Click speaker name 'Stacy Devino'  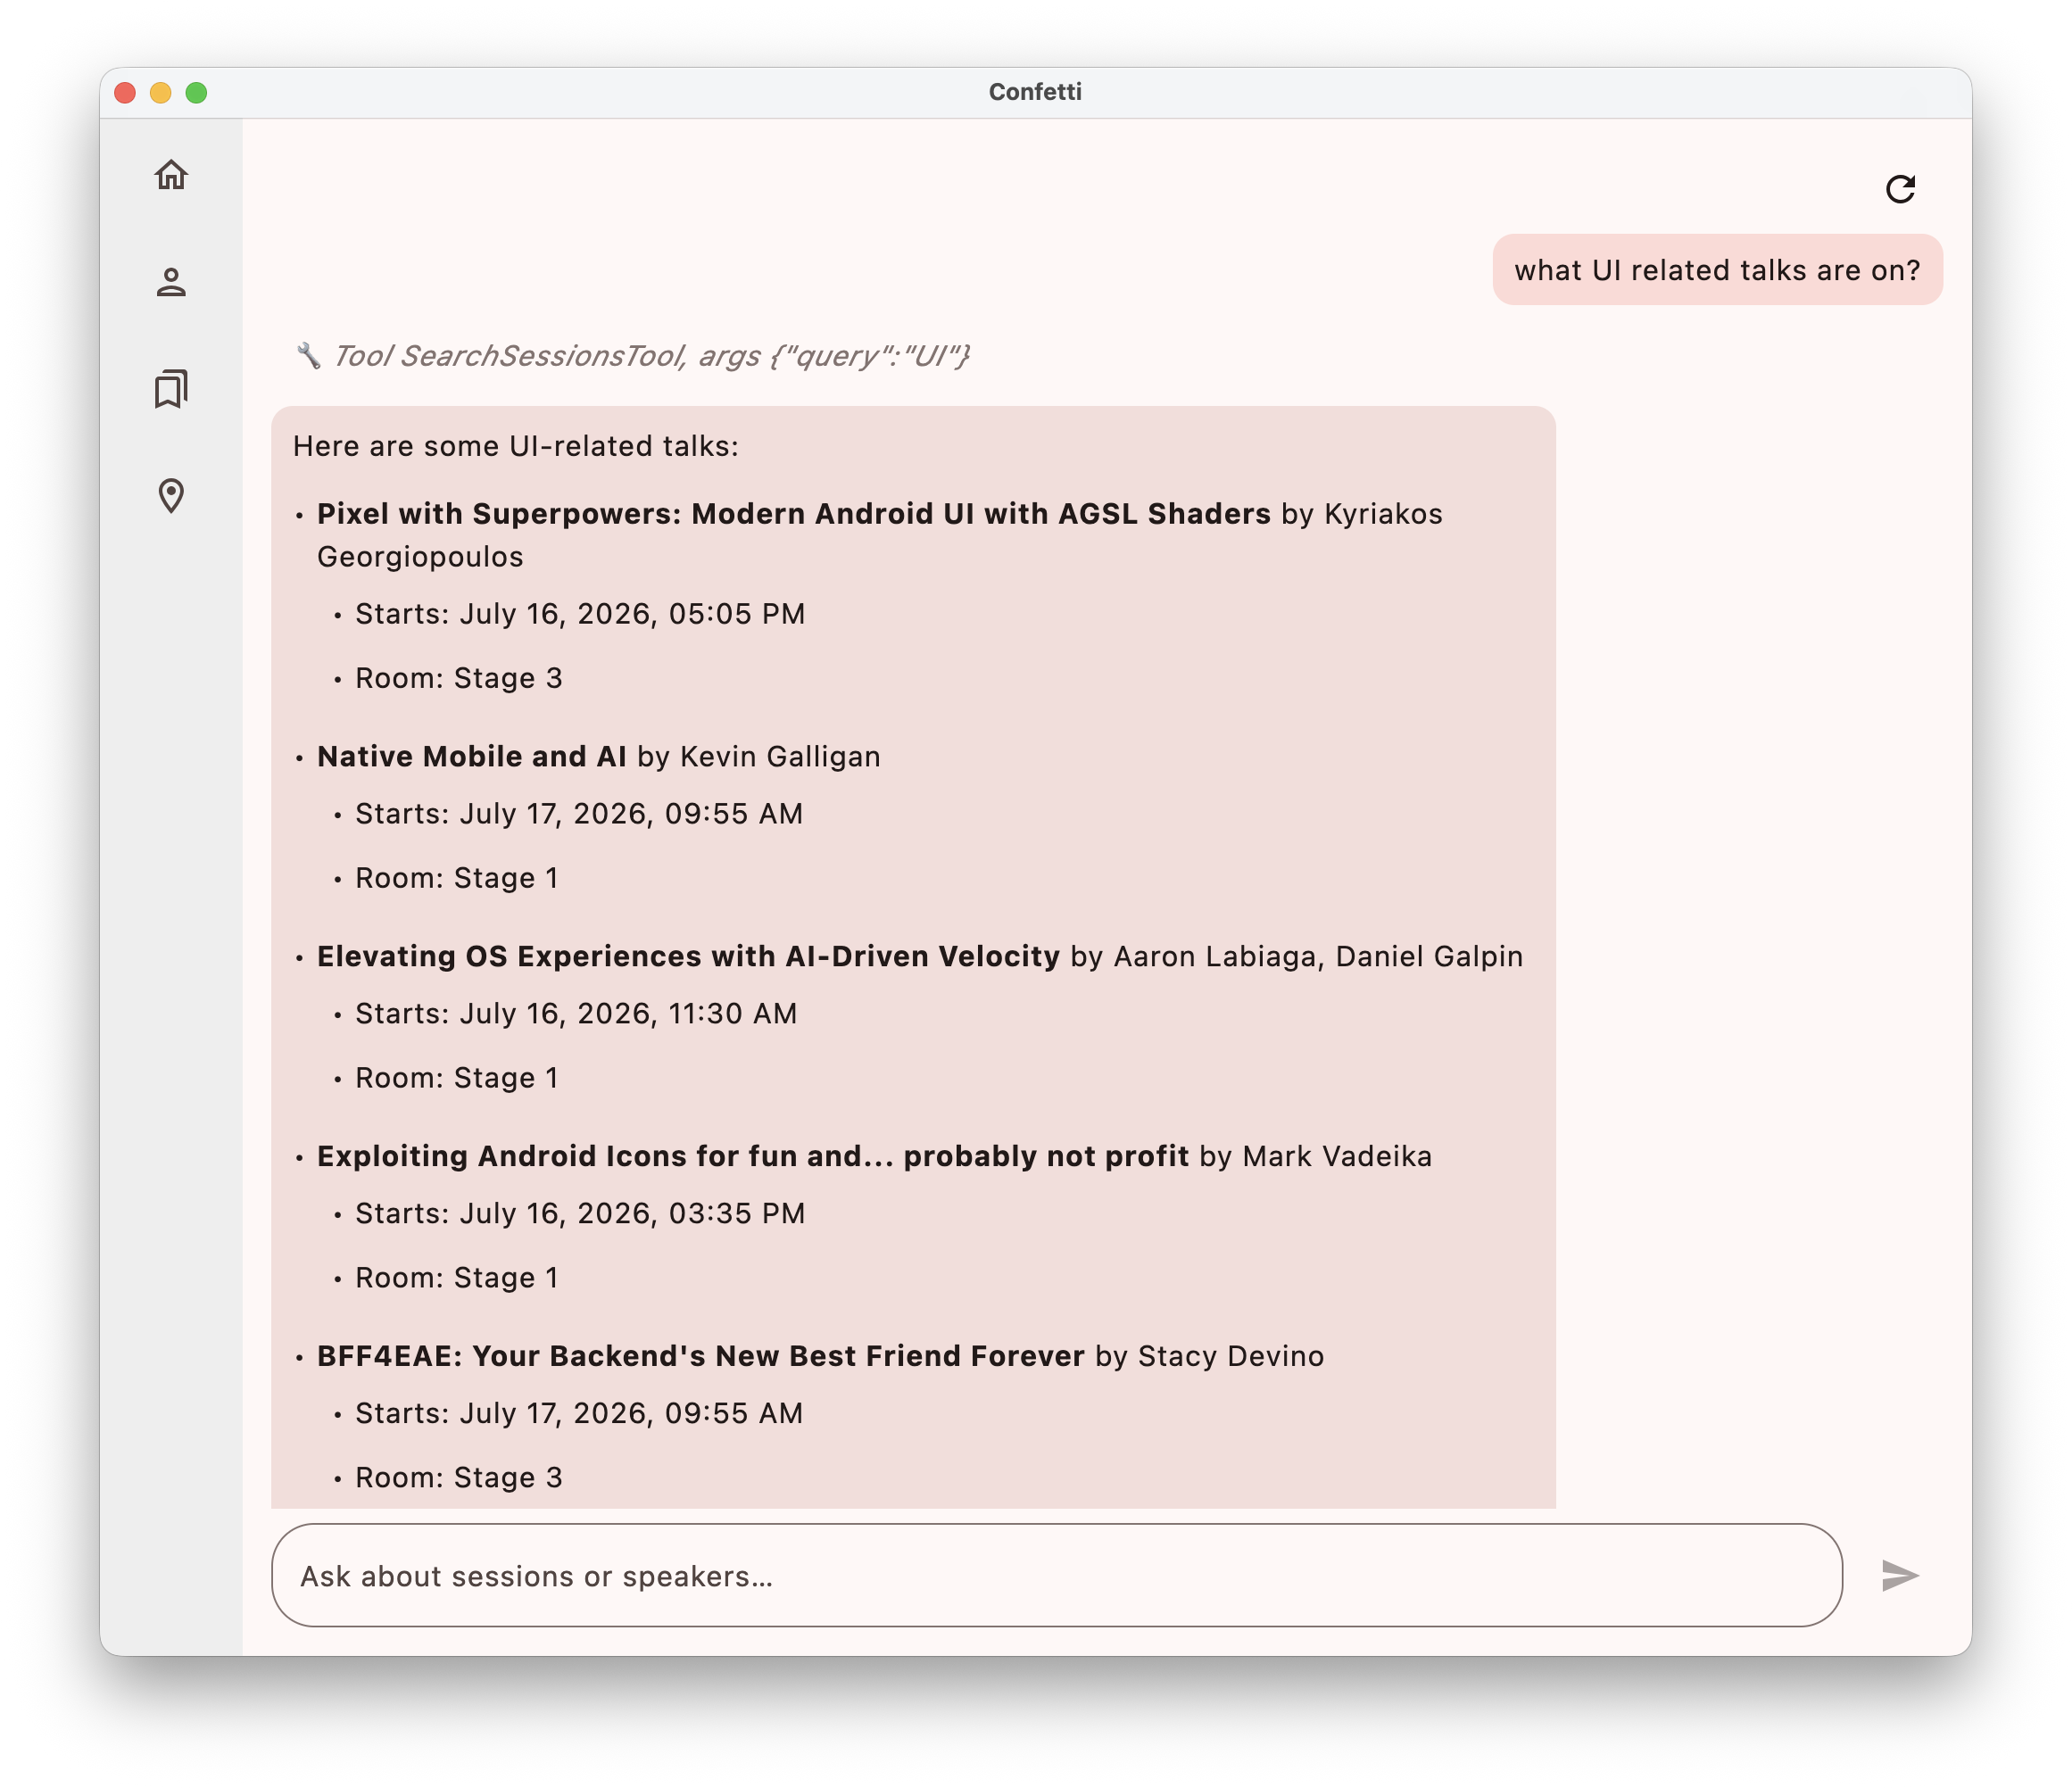pyautogui.click(x=1231, y=1357)
